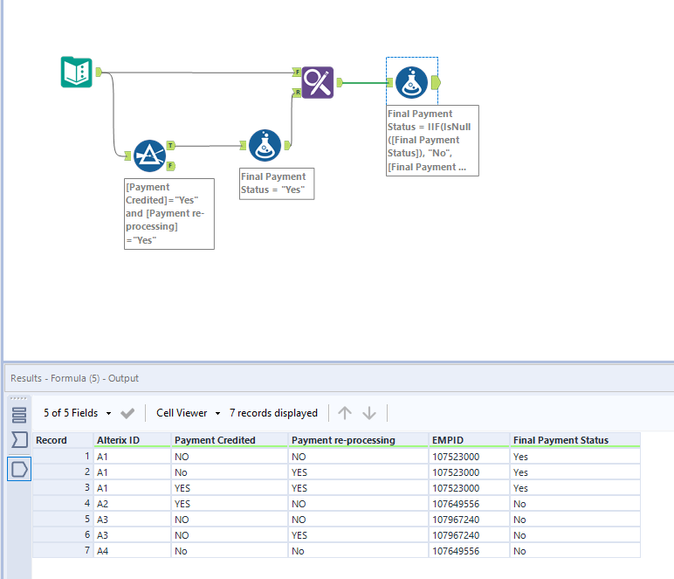This screenshot has width=674, height=579.
Task: Select the final Formula tool with dashed outline
Action: pyautogui.click(x=411, y=83)
